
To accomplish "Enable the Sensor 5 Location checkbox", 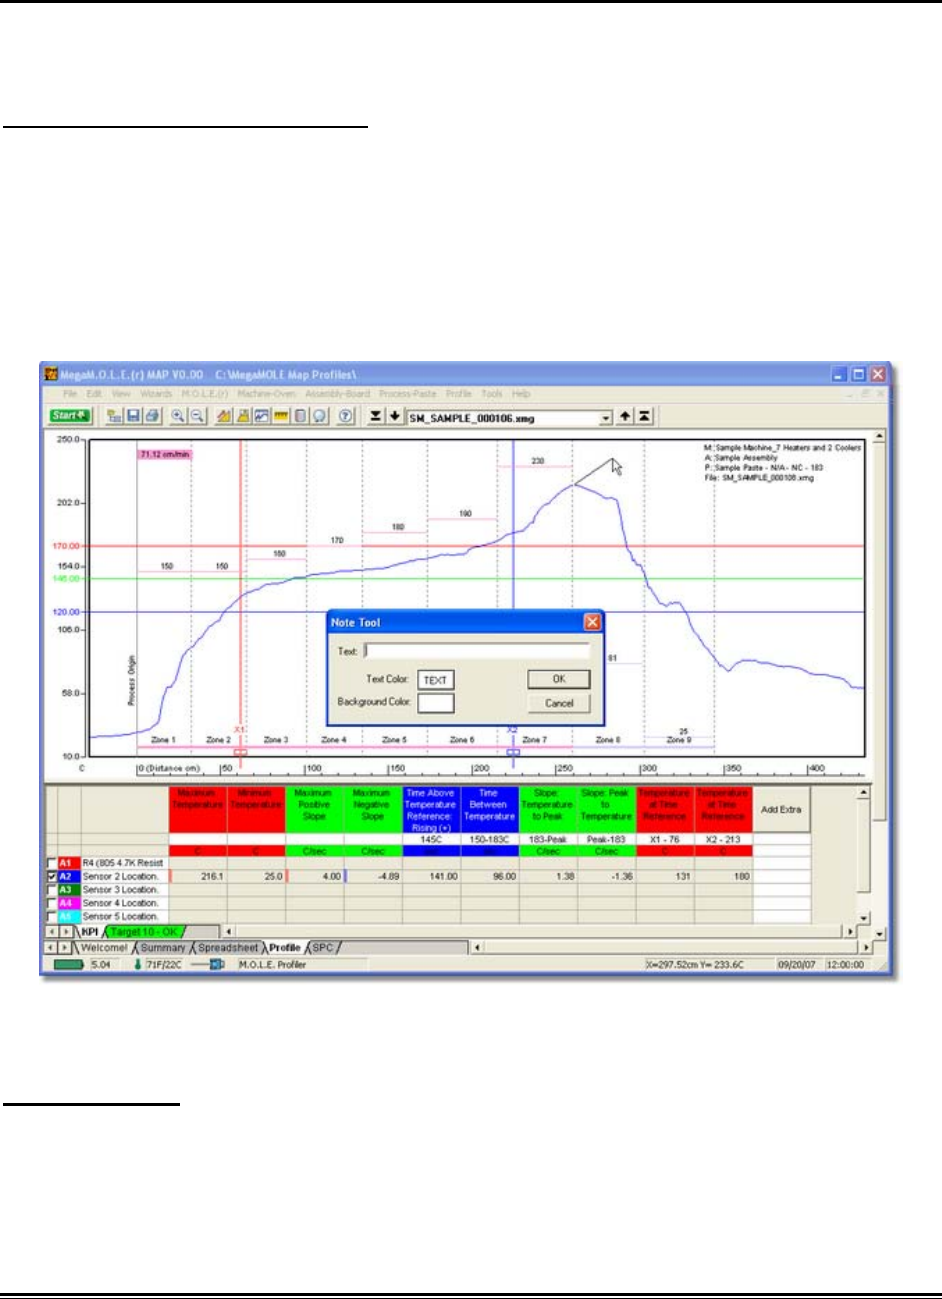I will coord(51,916).
